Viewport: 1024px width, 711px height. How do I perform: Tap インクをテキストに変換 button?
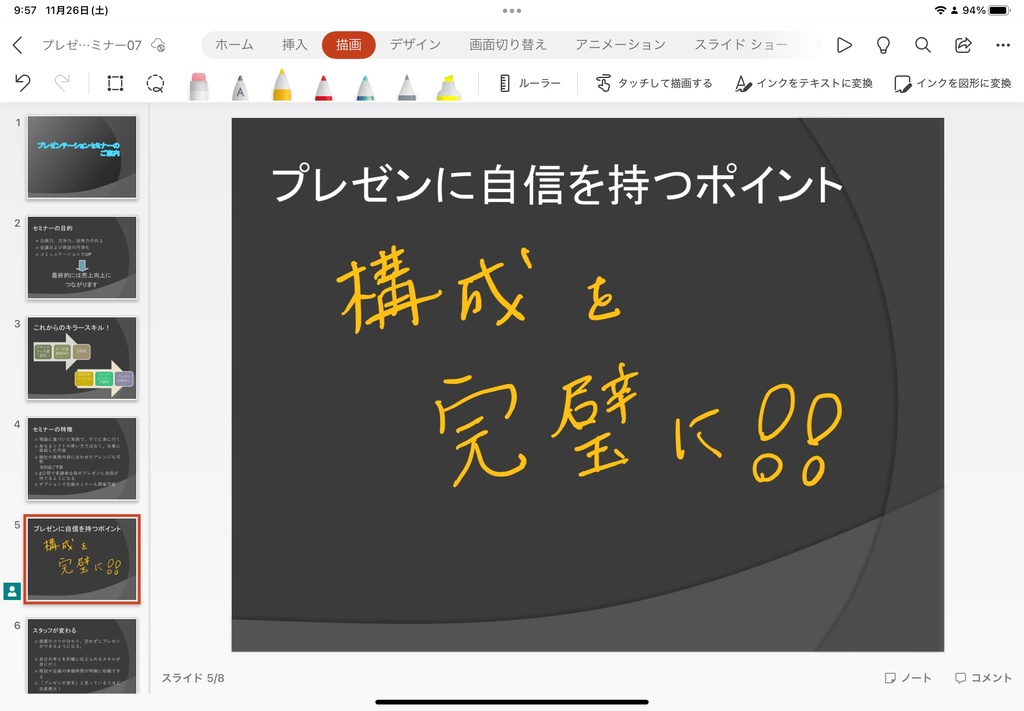[803, 84]
